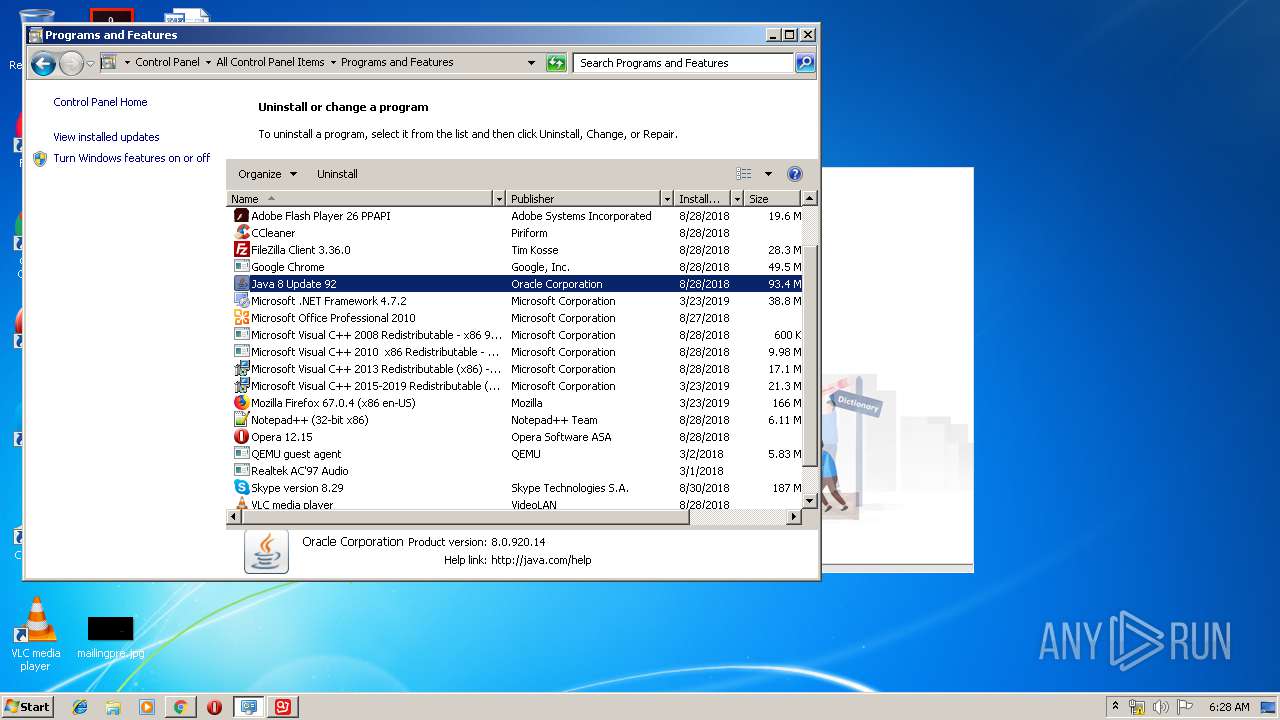This screenshot has width=1280, height=720.
Task: Click the network tray icon
Action: pos(1137,707)
